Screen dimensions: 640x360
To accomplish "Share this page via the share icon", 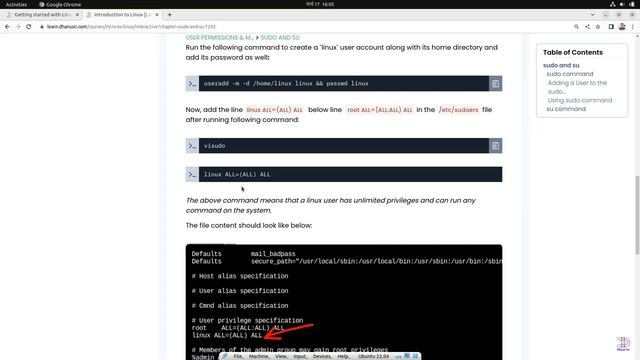I will coord(587,27).
